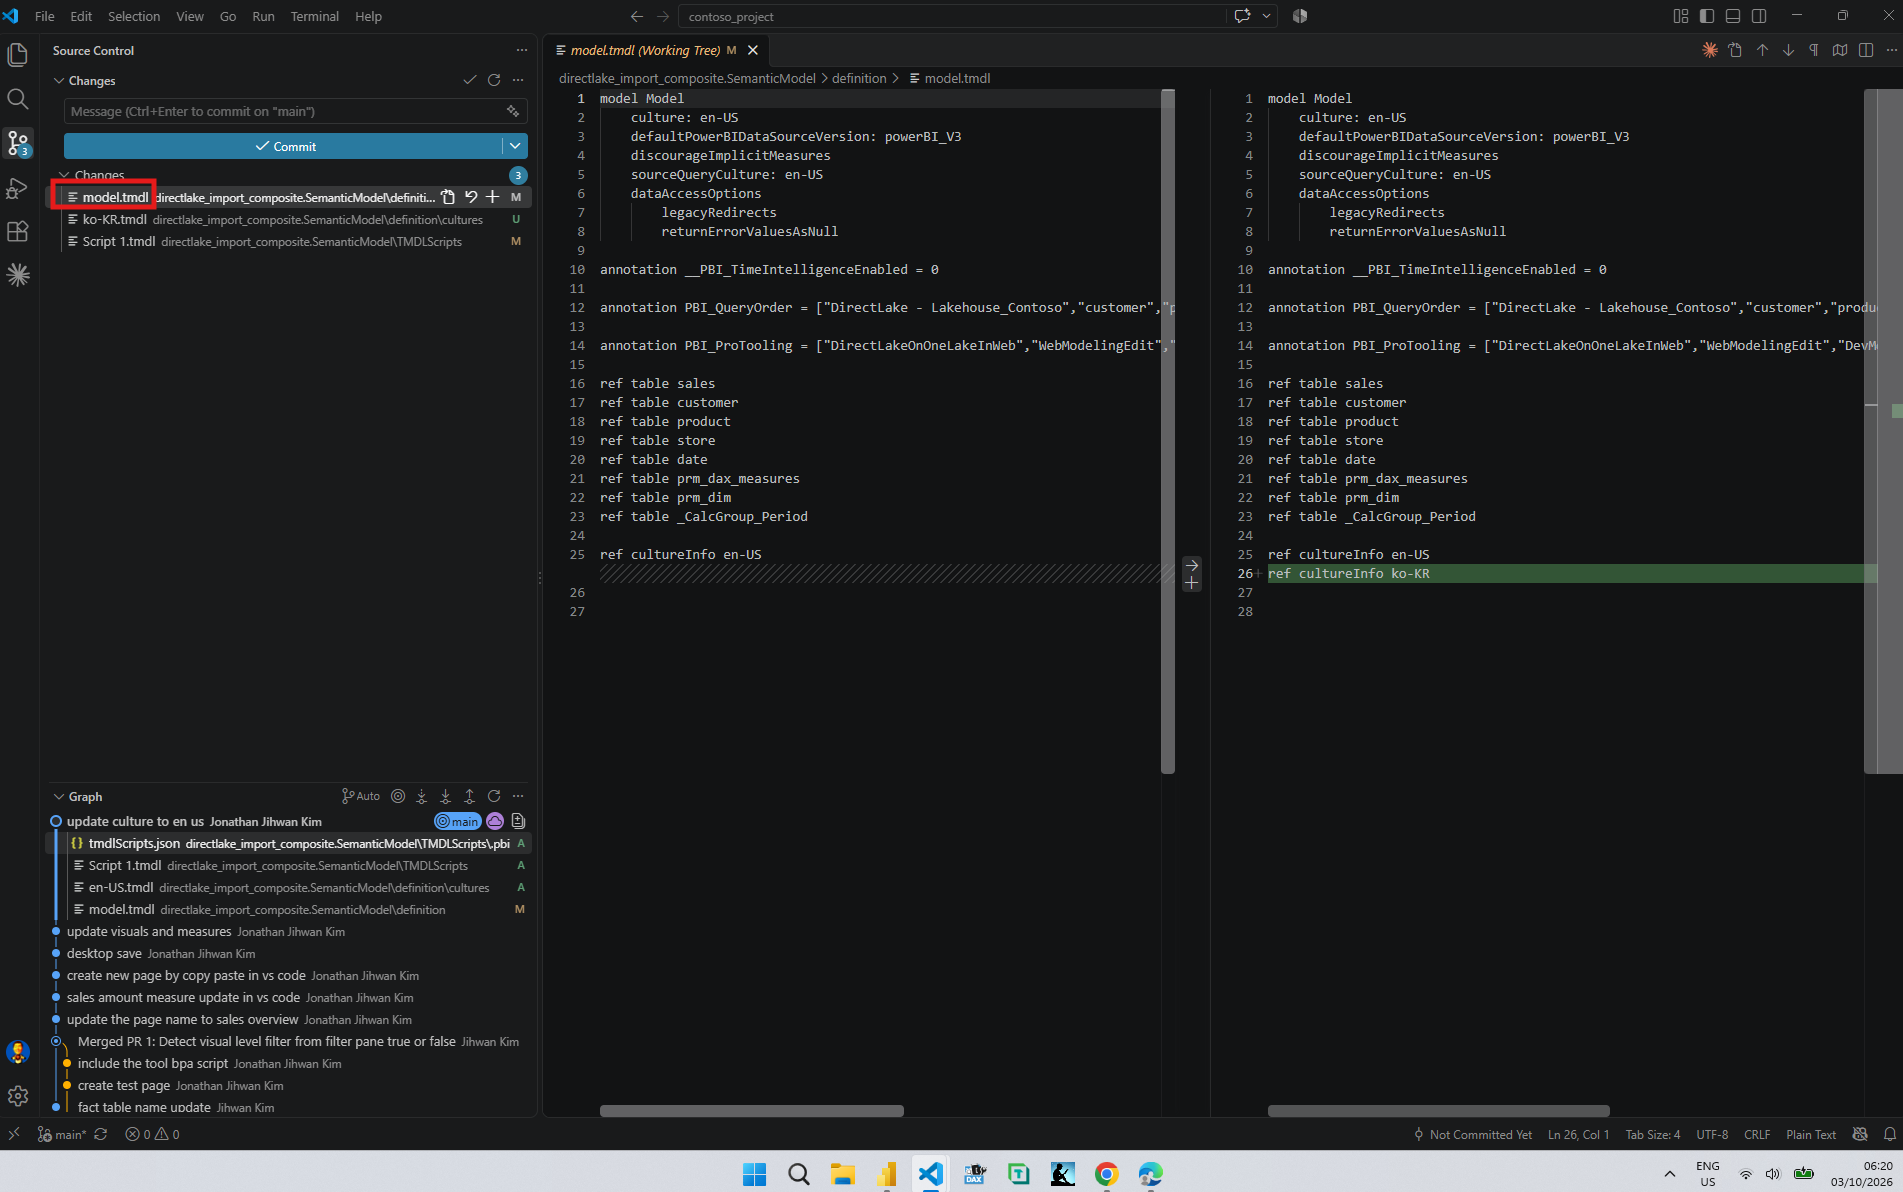Open the Accounts icon in activity bar

pos(18,1052)
